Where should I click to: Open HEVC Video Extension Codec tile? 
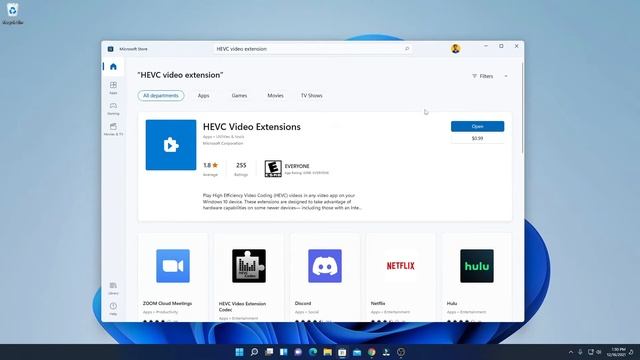coord(249,278)
